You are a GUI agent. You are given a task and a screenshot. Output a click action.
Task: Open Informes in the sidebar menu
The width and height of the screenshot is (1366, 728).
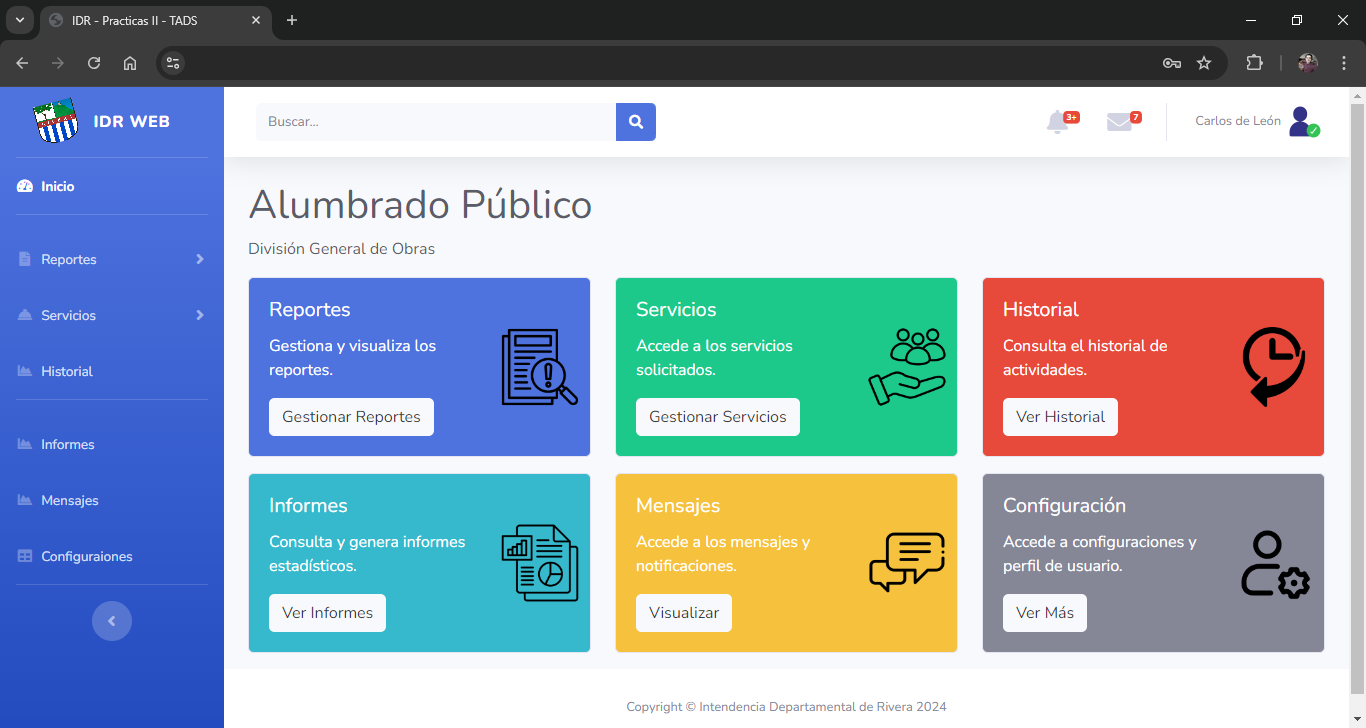(x=67, y=444)
